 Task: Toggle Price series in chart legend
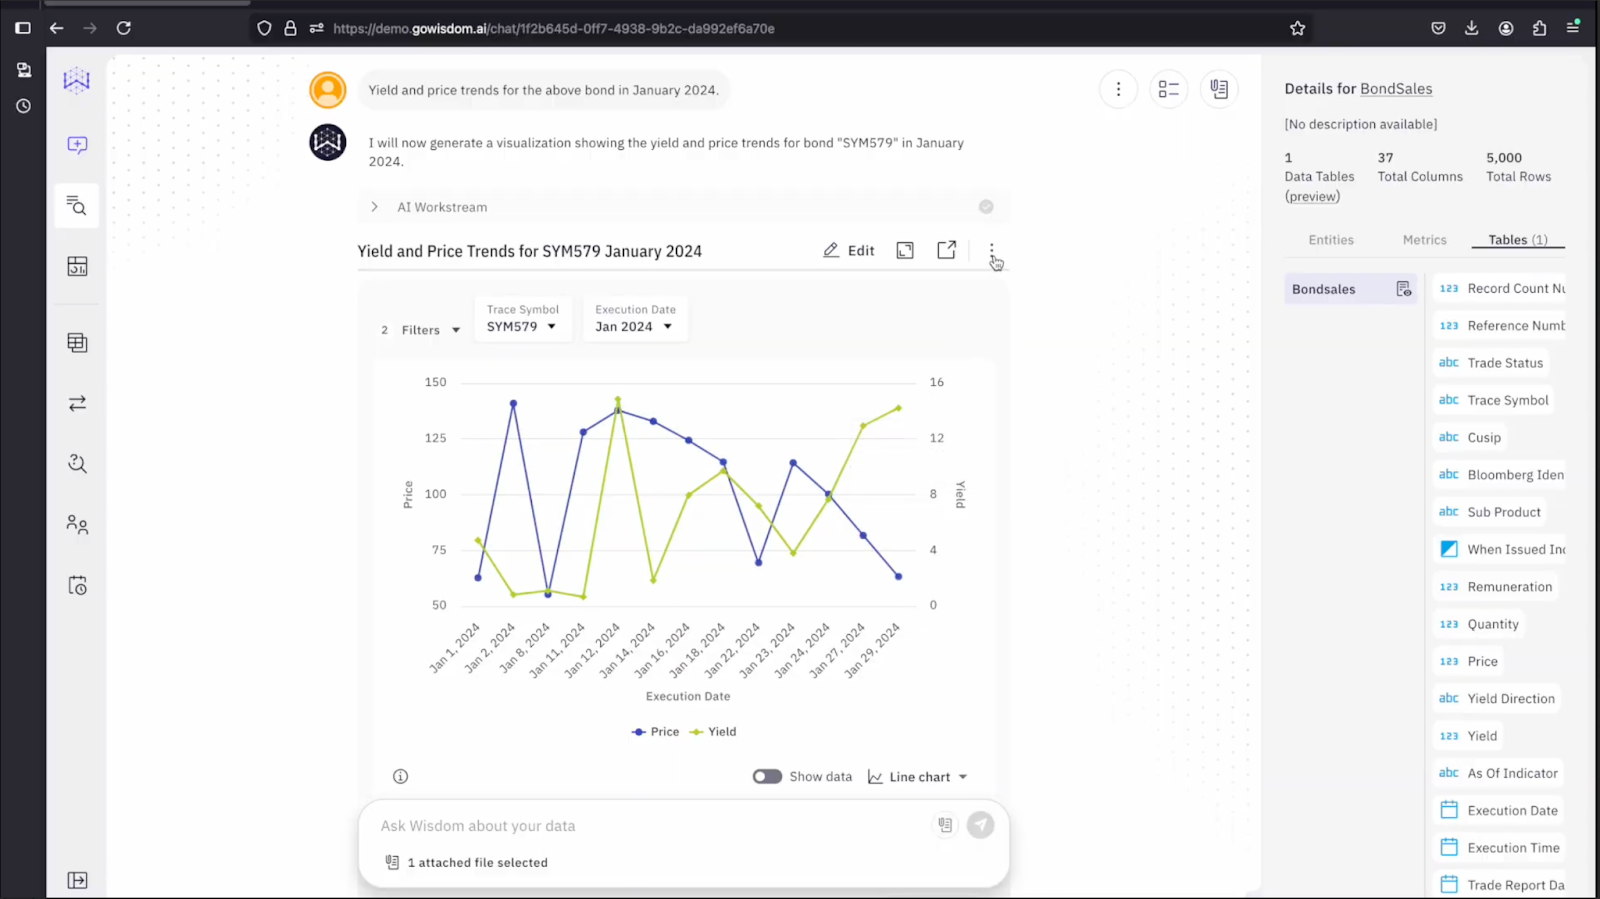(x=656, y=732)
